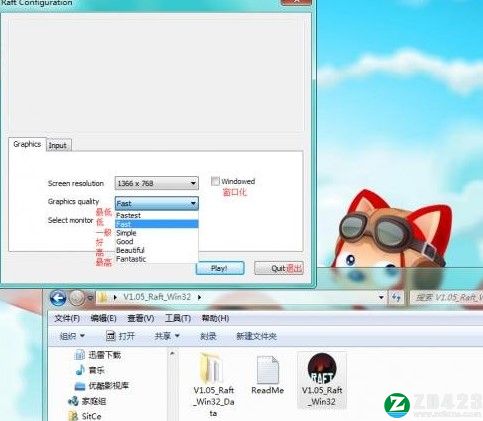Screen dimensions: 483x421
Task: Select the V1.05_Raft_Win32 Raft application icon
Action: [x=322, y=369]
